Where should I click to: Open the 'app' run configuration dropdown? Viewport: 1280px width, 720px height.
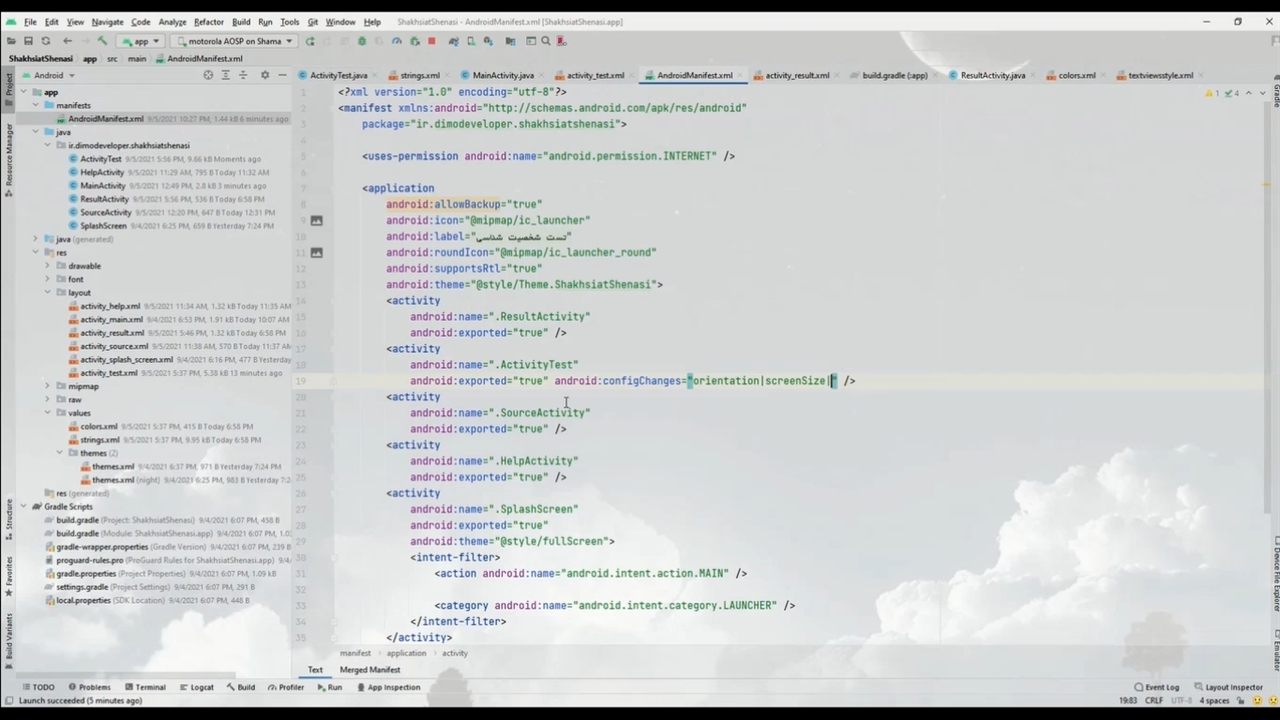141,41
